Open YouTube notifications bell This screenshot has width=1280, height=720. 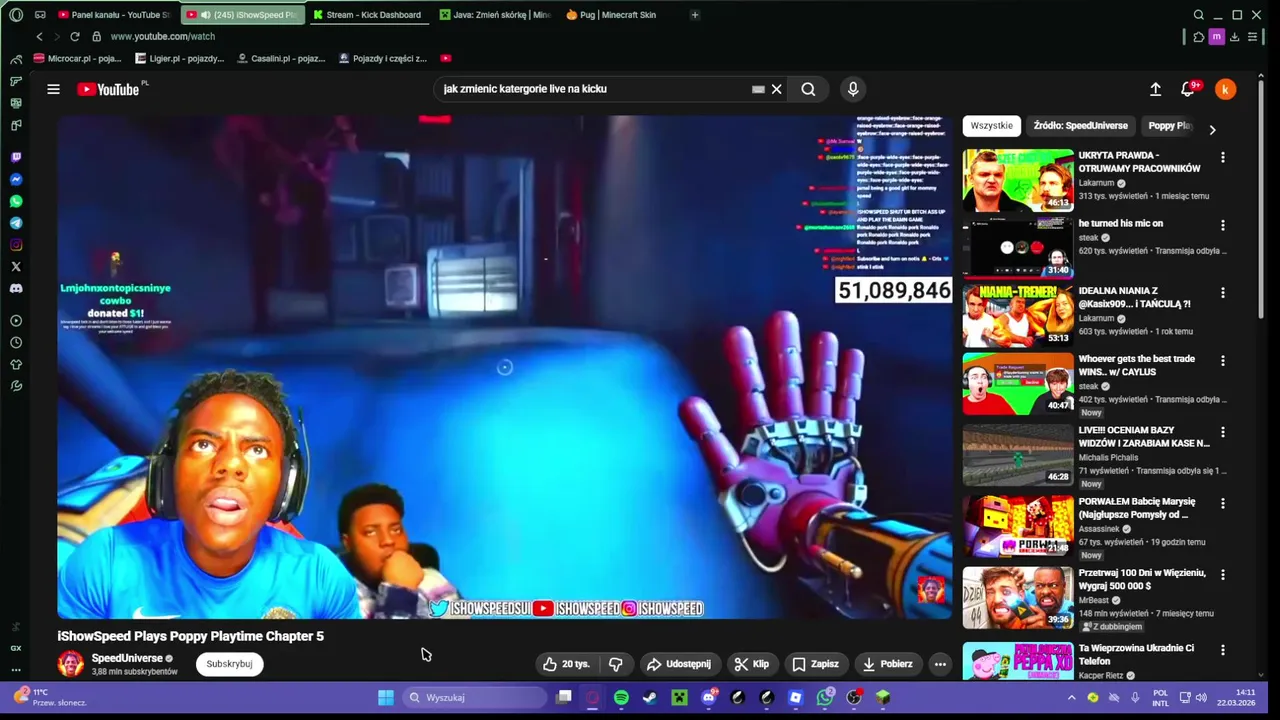coord(1188,89)
